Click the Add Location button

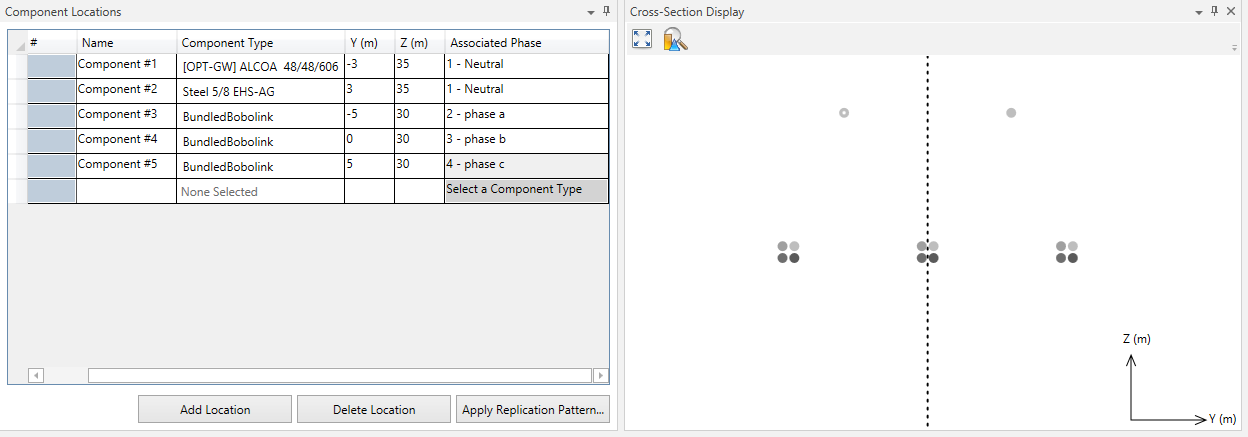pyautogui.click(x=215, y=409)
